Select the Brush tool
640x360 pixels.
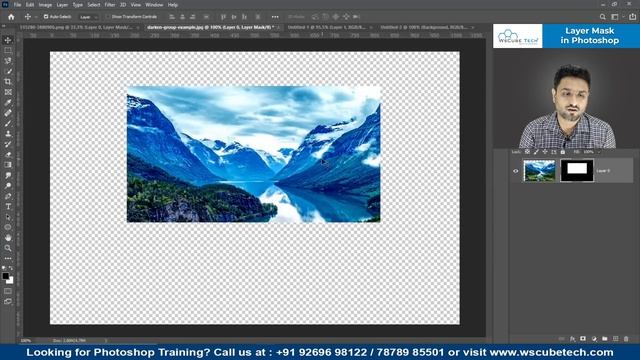point(8,123)
